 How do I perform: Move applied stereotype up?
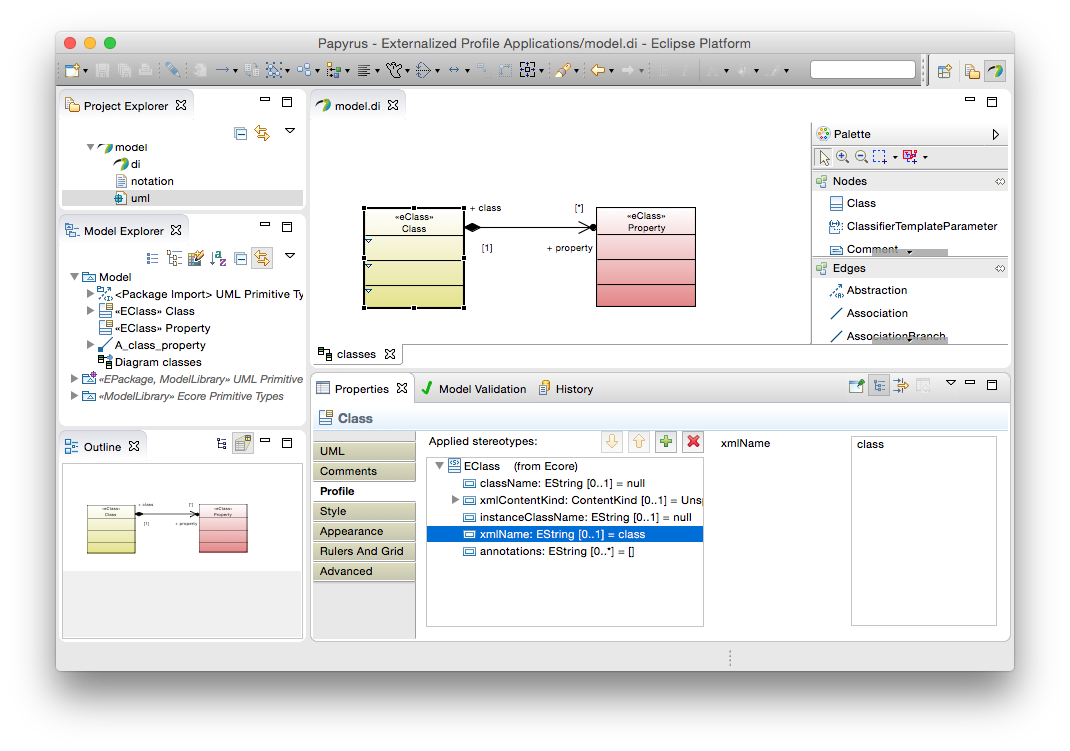click(639, 442)
